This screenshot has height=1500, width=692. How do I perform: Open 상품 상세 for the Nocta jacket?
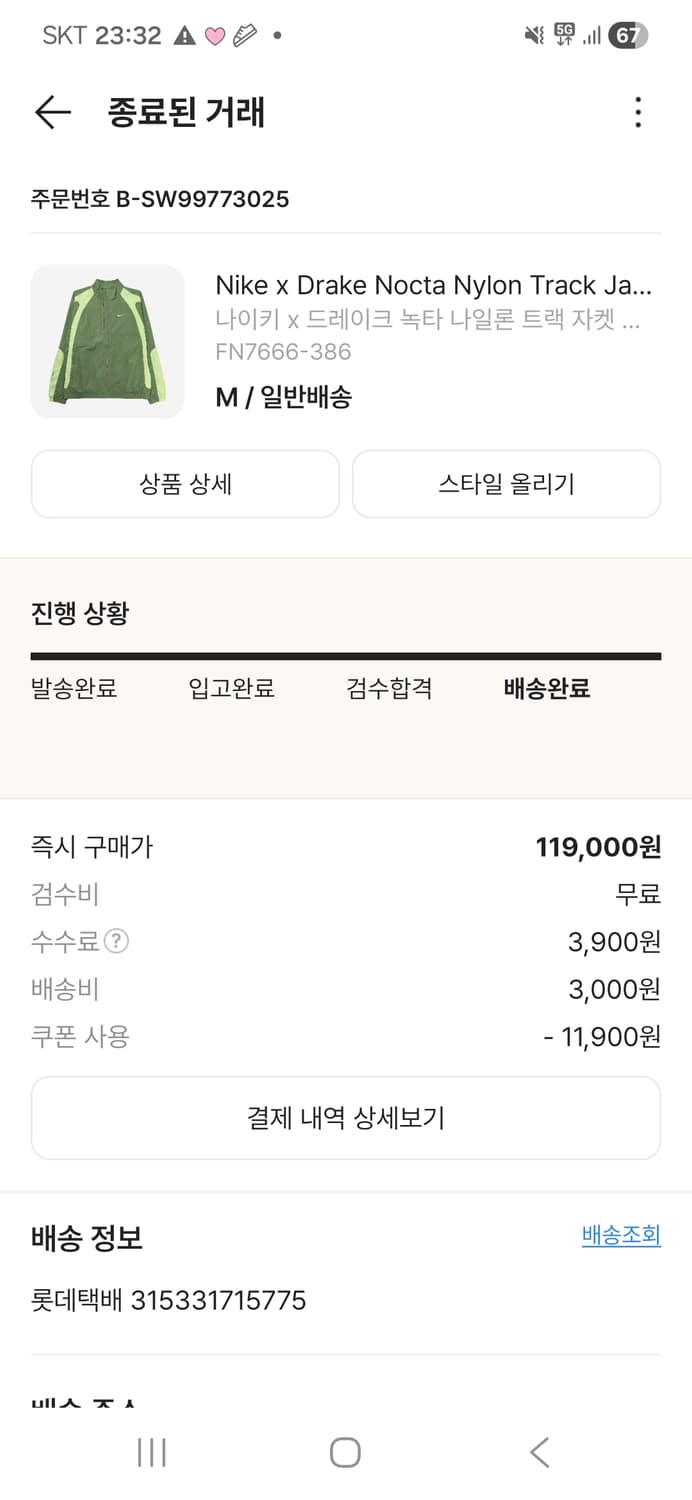pyautogui.click(x=185, y=484)
